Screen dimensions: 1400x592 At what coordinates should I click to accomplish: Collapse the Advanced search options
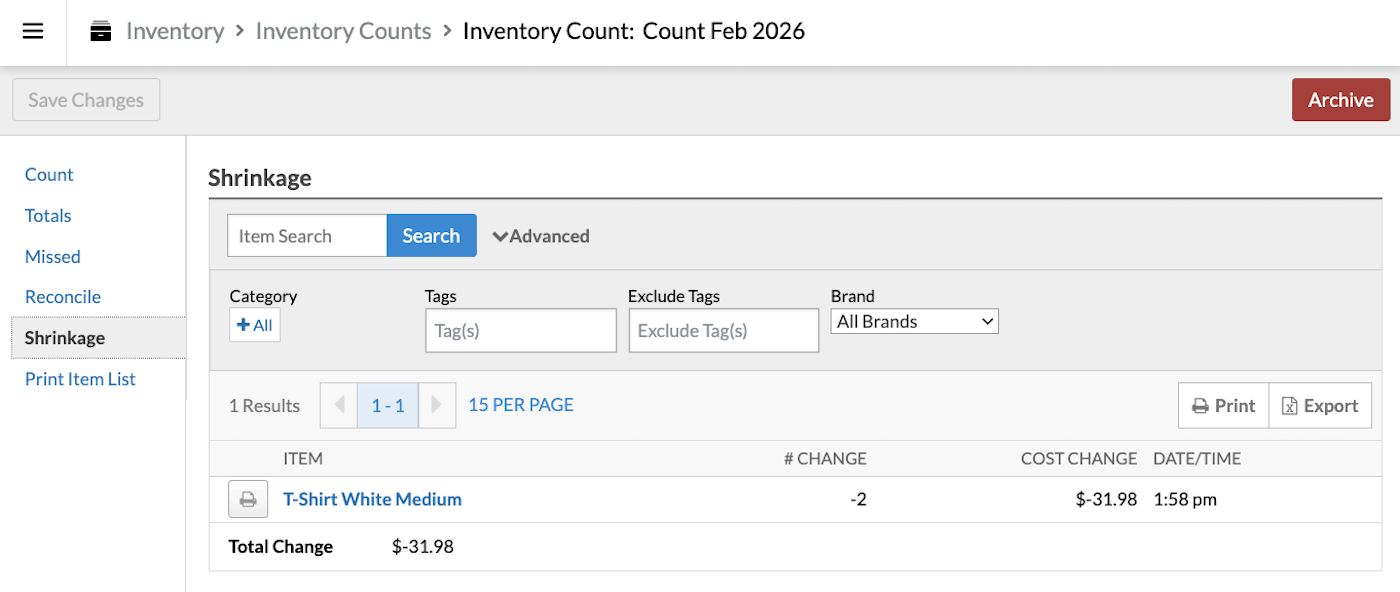[541, 236]
